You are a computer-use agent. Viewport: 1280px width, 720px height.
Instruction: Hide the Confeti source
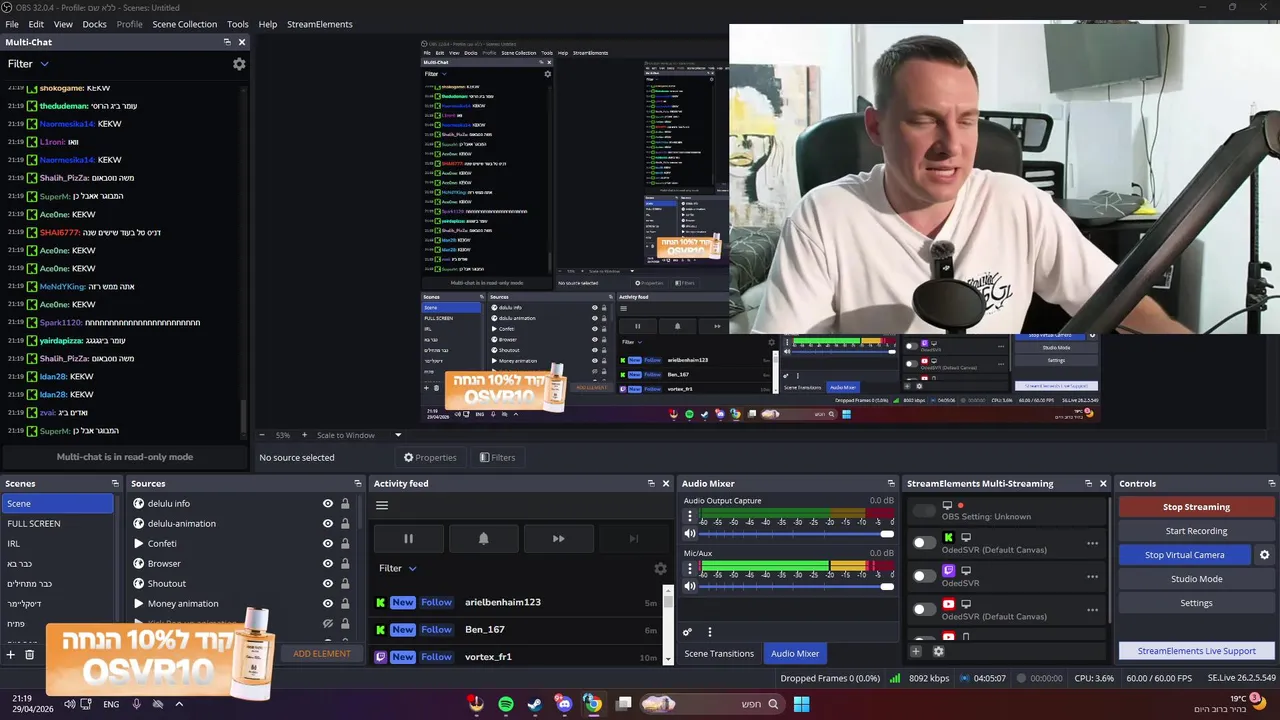coord(327,544)
